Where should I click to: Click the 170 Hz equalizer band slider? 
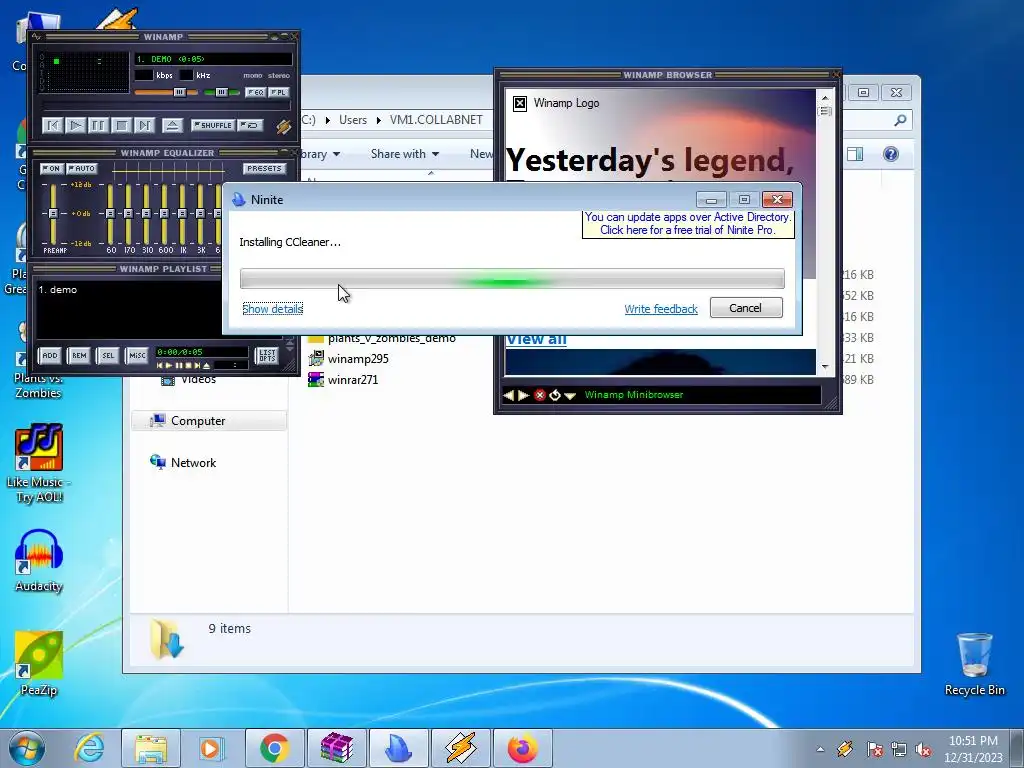[x=129, y=214]
